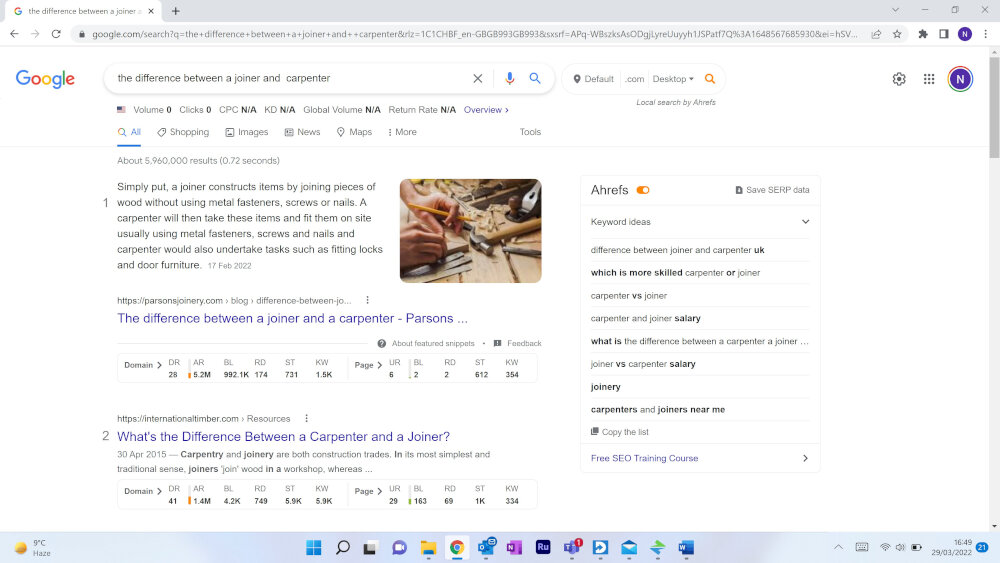
Task: Collapse the Keyword ideas section
Action: click(x=805, y=222)
